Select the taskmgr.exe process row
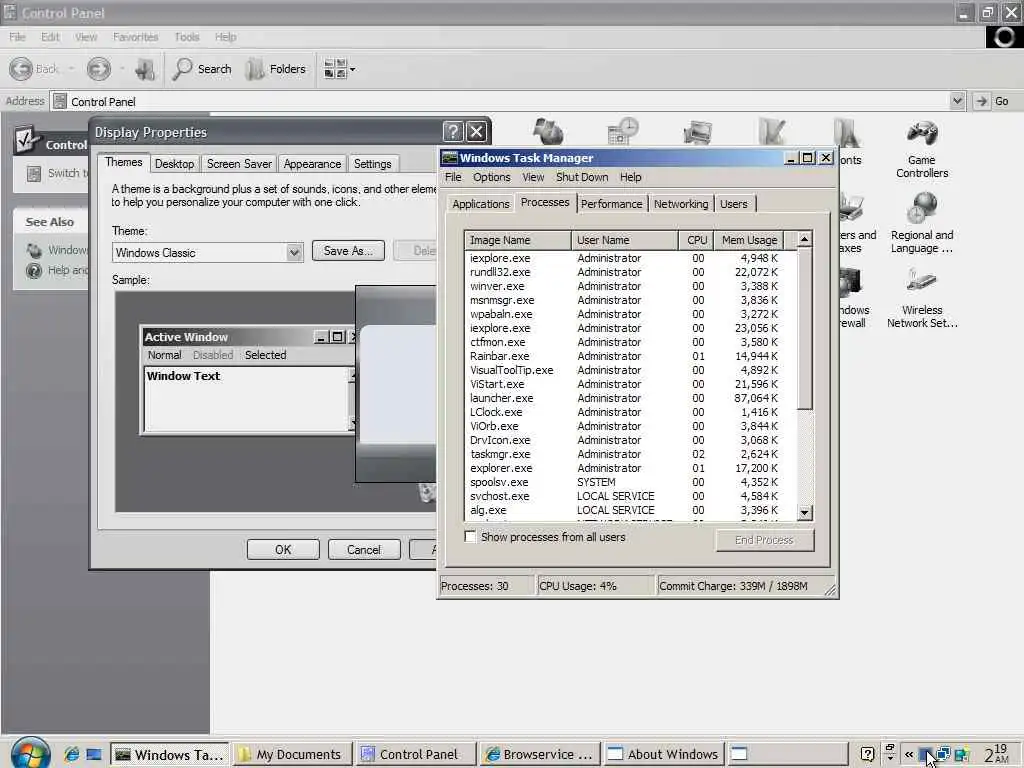This screenshot has height=768, width=1024. tap(631, 455)
